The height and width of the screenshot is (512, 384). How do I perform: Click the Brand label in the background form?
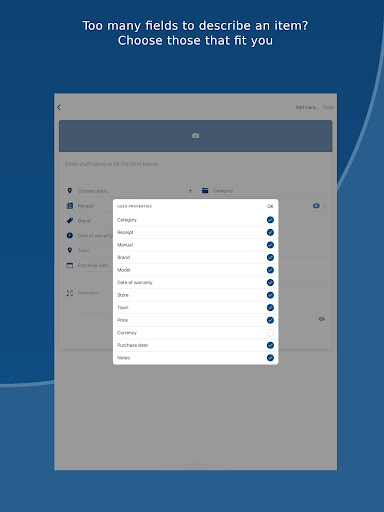(84, 221)
